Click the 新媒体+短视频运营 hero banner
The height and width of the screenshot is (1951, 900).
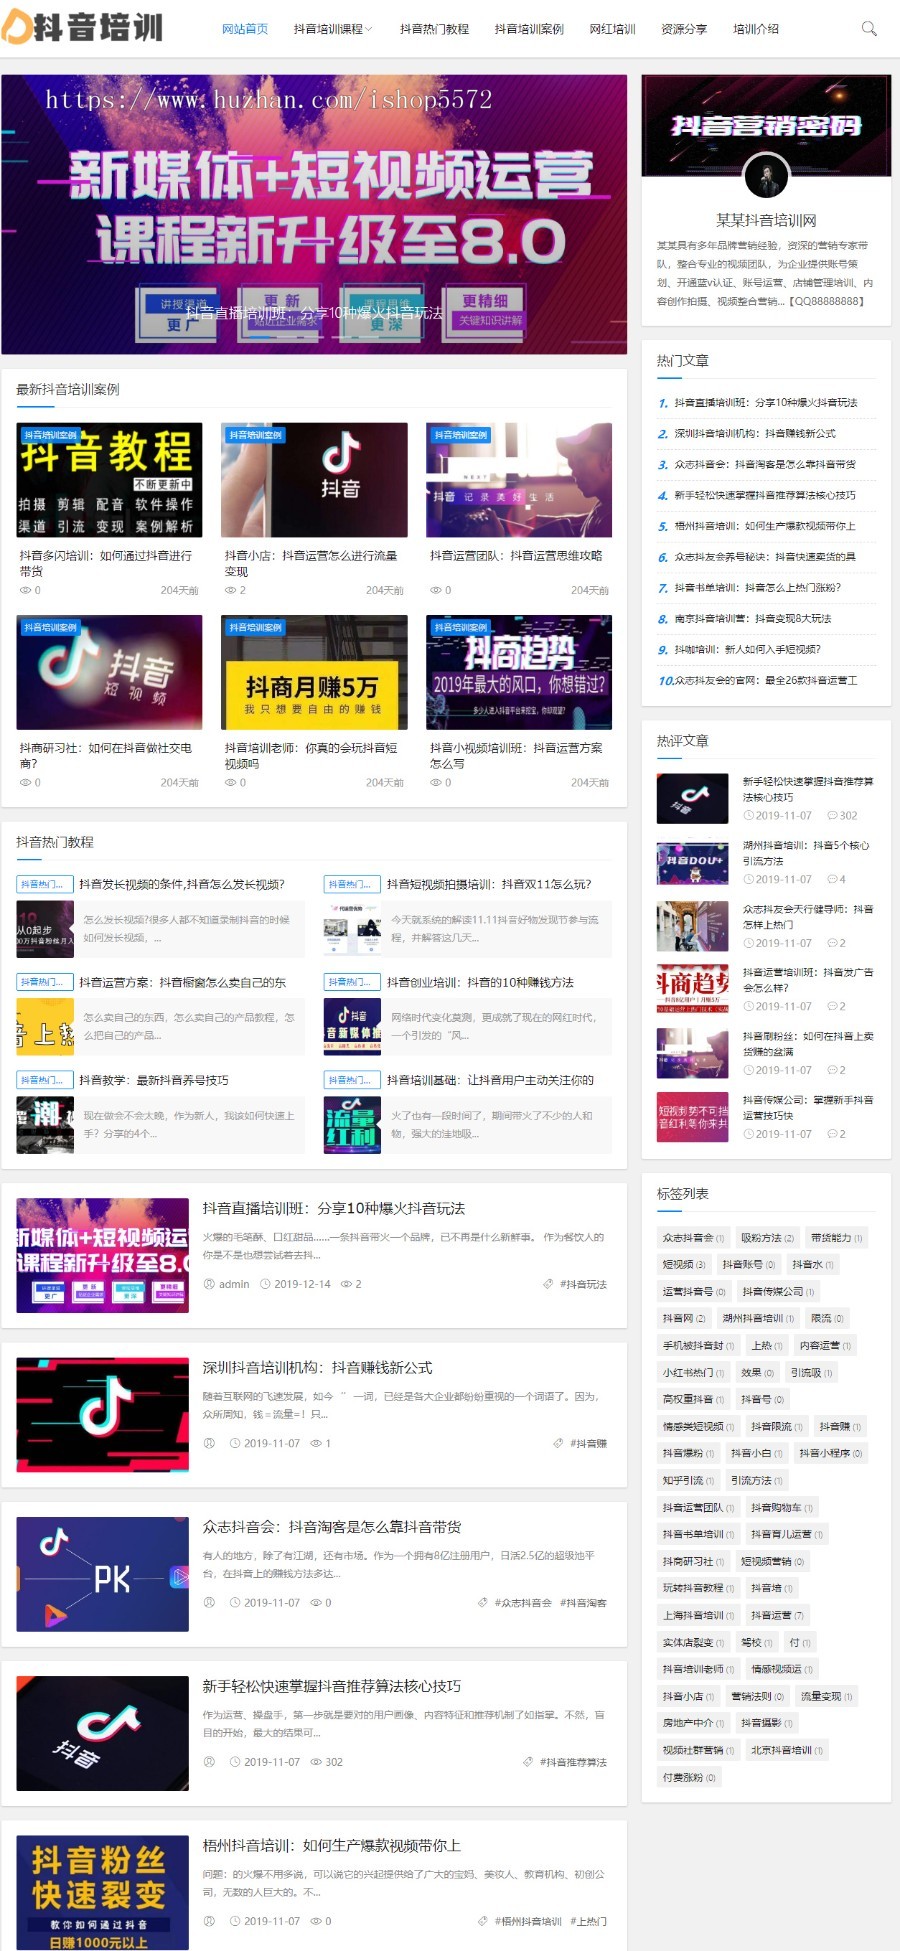(x=314, y=214)
